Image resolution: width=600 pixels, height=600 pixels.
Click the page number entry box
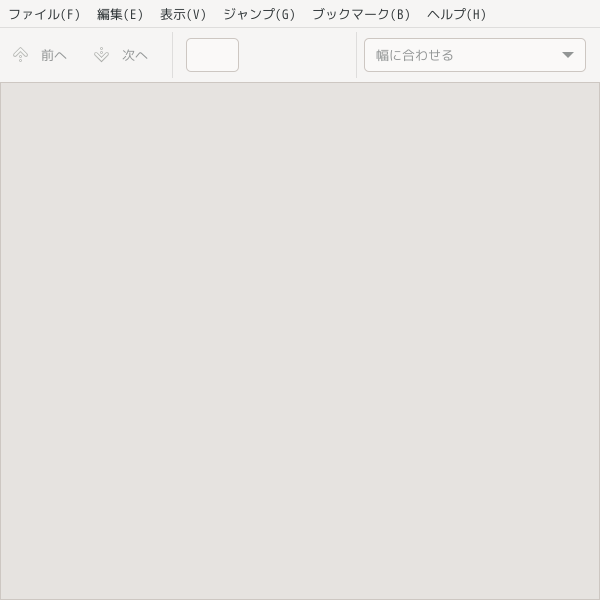212,55
